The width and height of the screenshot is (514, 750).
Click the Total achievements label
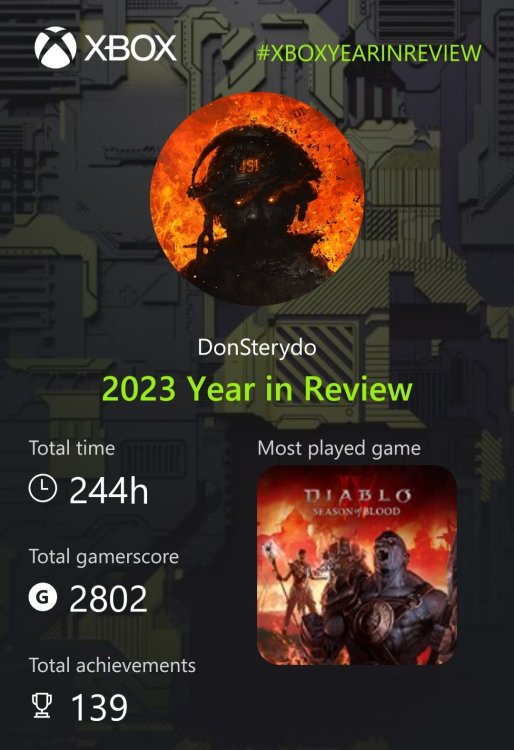[x=112, y=665]
